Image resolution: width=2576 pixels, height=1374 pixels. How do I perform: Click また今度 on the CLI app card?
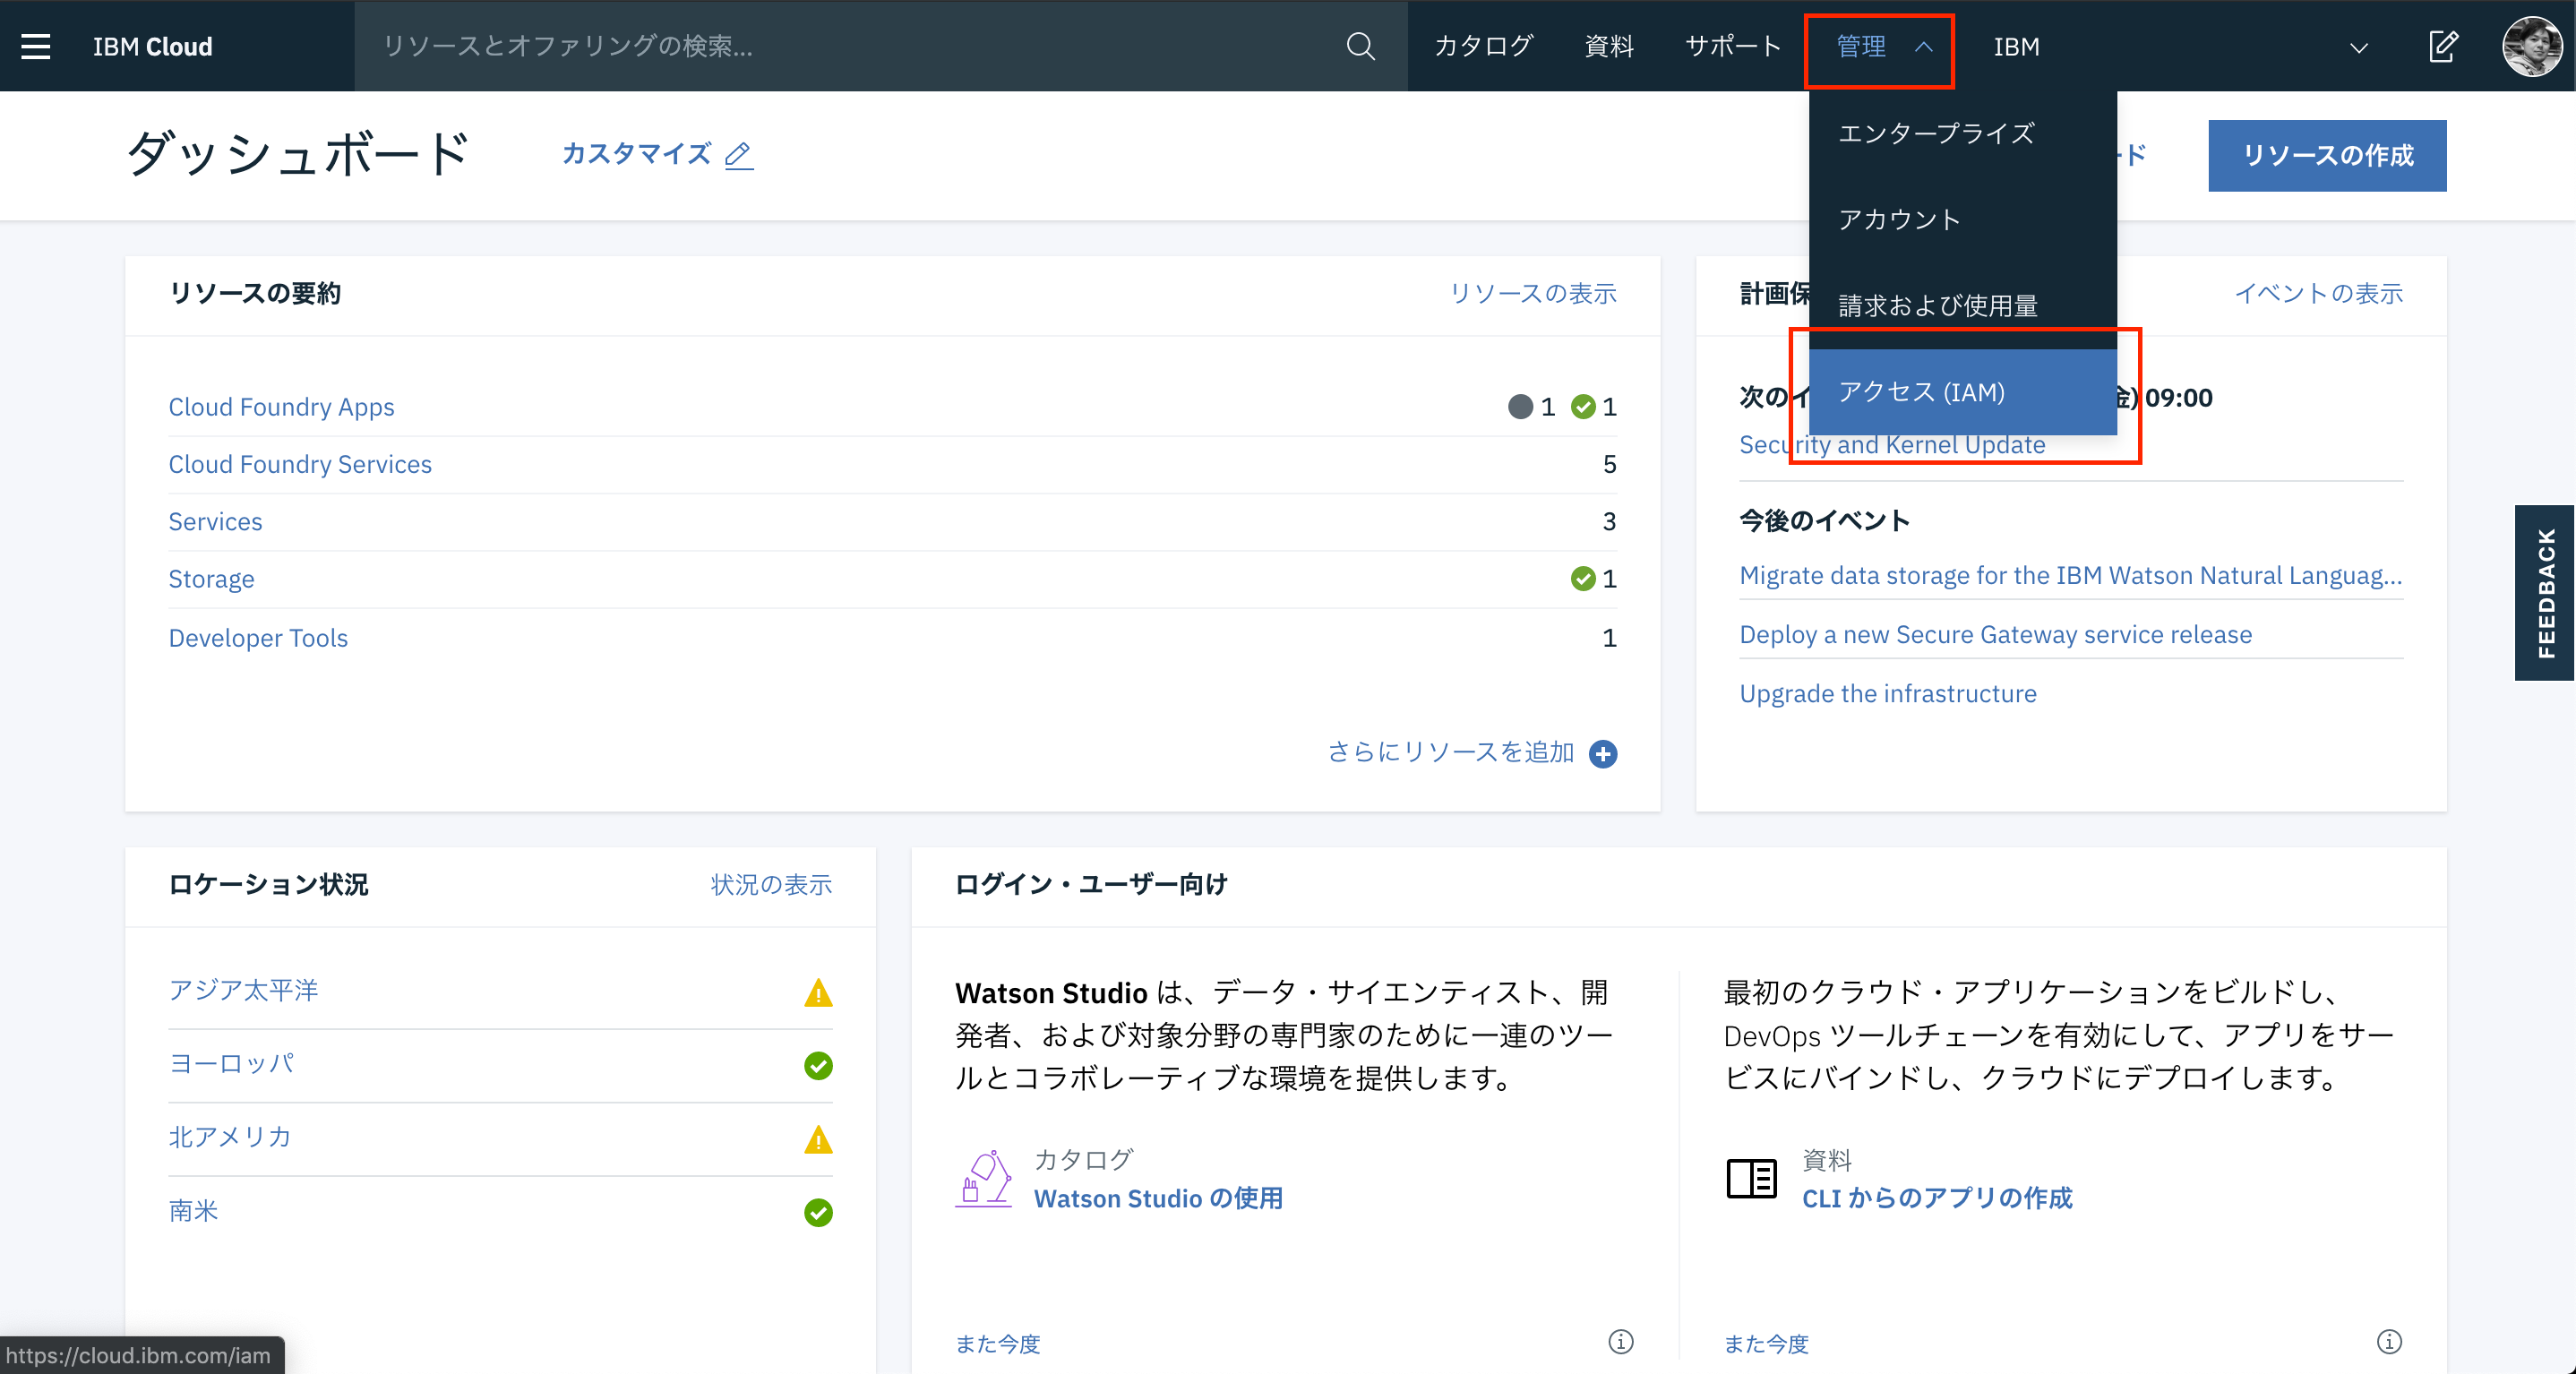click(x=1766, y=1344)
